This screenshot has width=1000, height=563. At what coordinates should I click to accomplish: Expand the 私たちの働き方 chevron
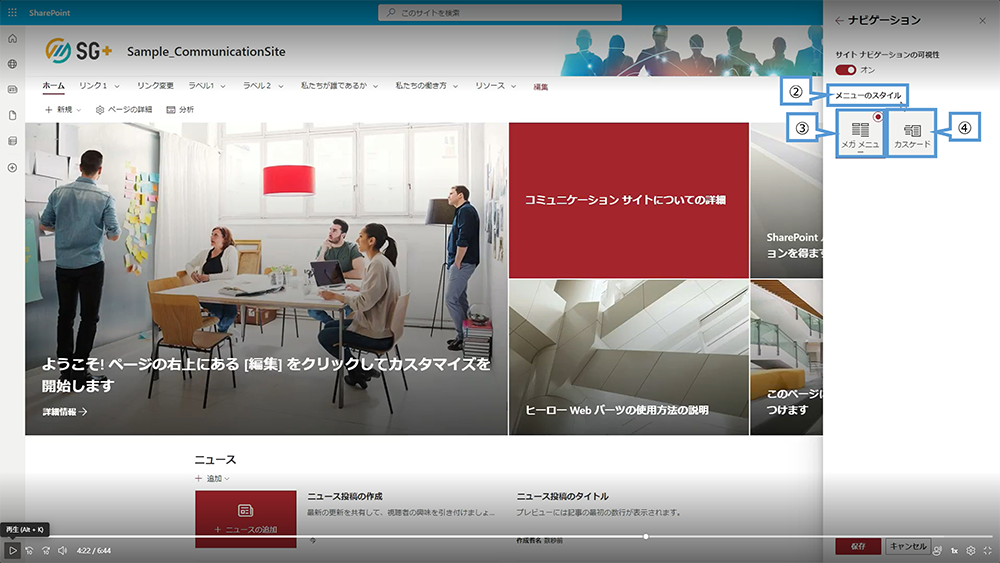455,86
